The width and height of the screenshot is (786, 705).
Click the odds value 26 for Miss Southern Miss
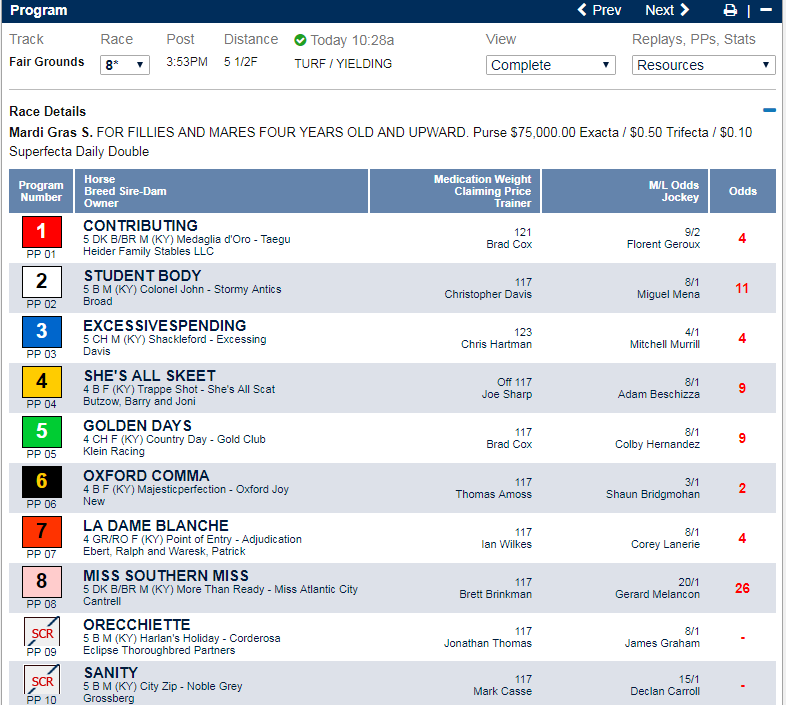click(x=742, y=588)
